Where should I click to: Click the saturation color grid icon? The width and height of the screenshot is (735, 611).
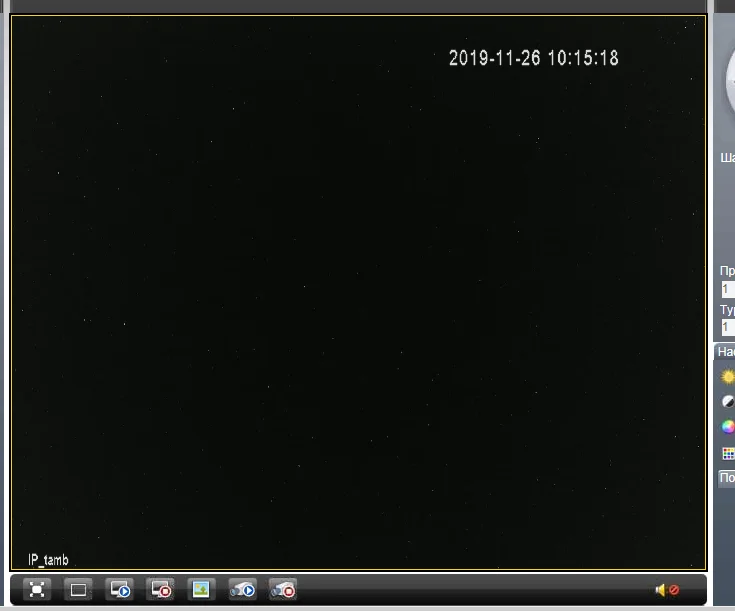pos(728,453)
